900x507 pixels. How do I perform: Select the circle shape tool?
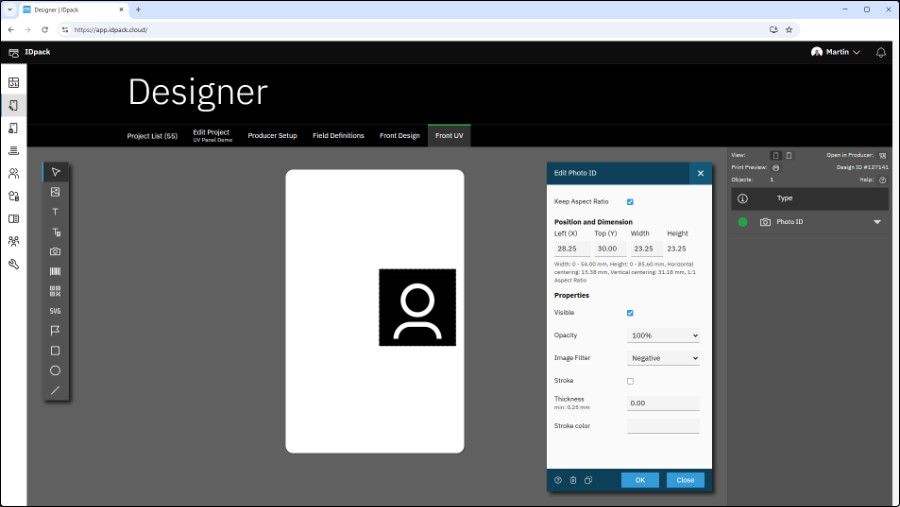[x=55, y=370]
